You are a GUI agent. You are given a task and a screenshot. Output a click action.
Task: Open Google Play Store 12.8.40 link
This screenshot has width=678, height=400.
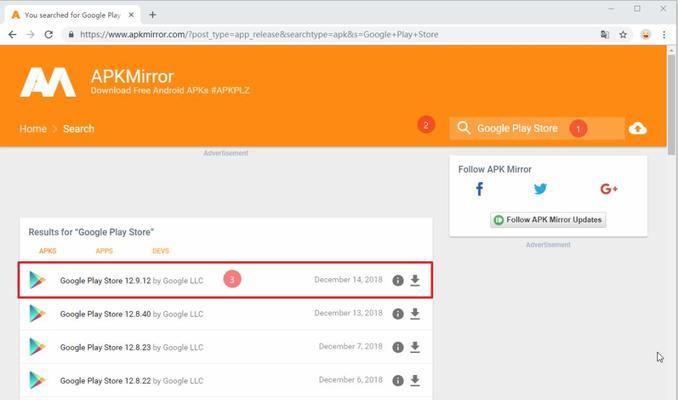(106, 314)
